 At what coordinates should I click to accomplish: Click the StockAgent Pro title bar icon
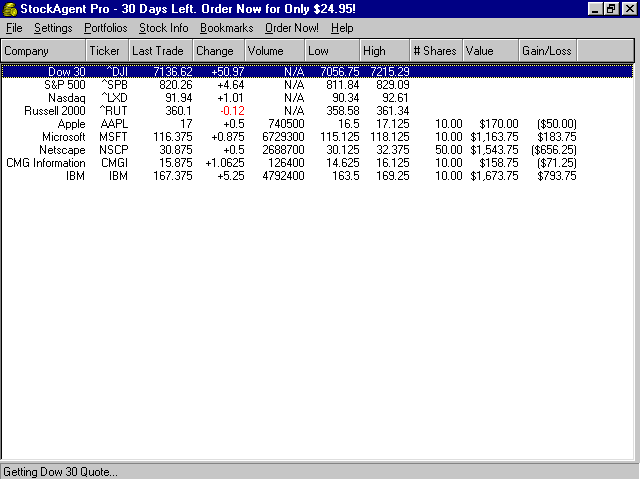click(10, 8)
